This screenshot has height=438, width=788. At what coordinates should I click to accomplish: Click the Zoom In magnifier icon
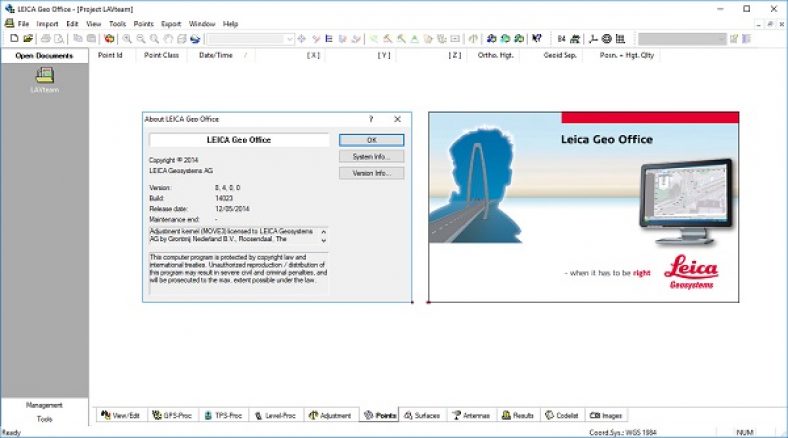[128, 39]
